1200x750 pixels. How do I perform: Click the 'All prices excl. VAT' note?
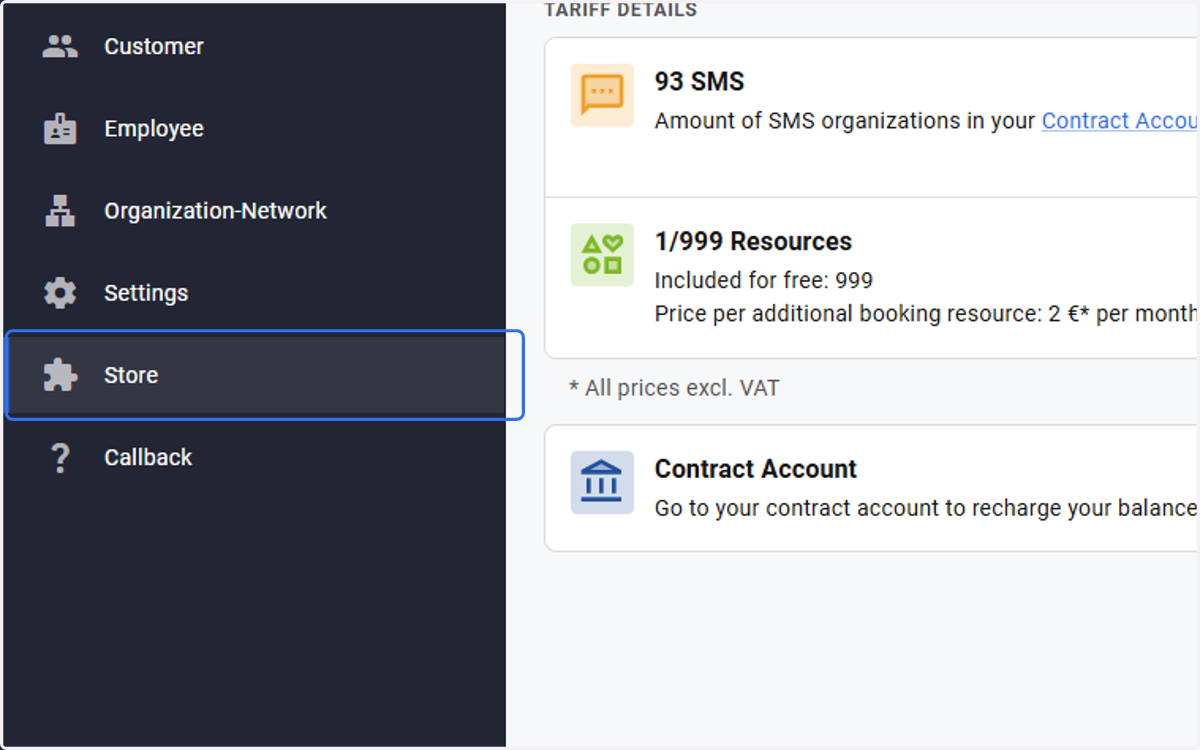point(674,388)
